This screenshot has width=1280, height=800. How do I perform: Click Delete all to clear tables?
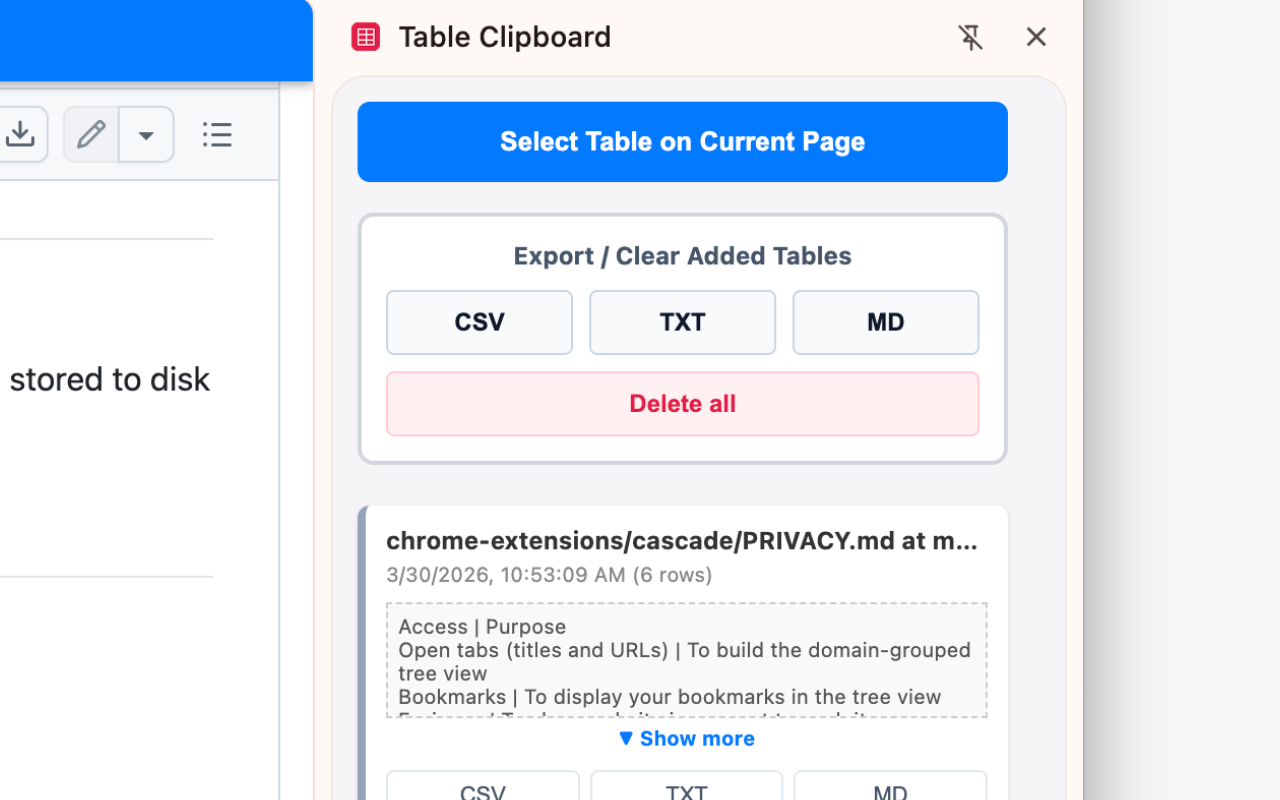tap(682, 404)
